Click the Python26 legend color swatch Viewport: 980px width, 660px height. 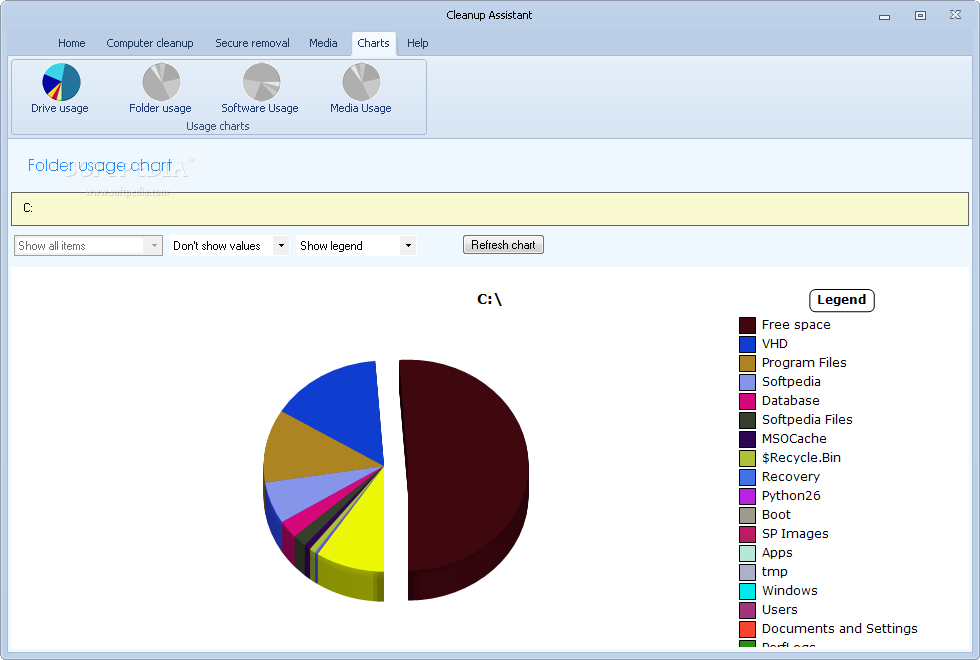click(x=748, y=496)
